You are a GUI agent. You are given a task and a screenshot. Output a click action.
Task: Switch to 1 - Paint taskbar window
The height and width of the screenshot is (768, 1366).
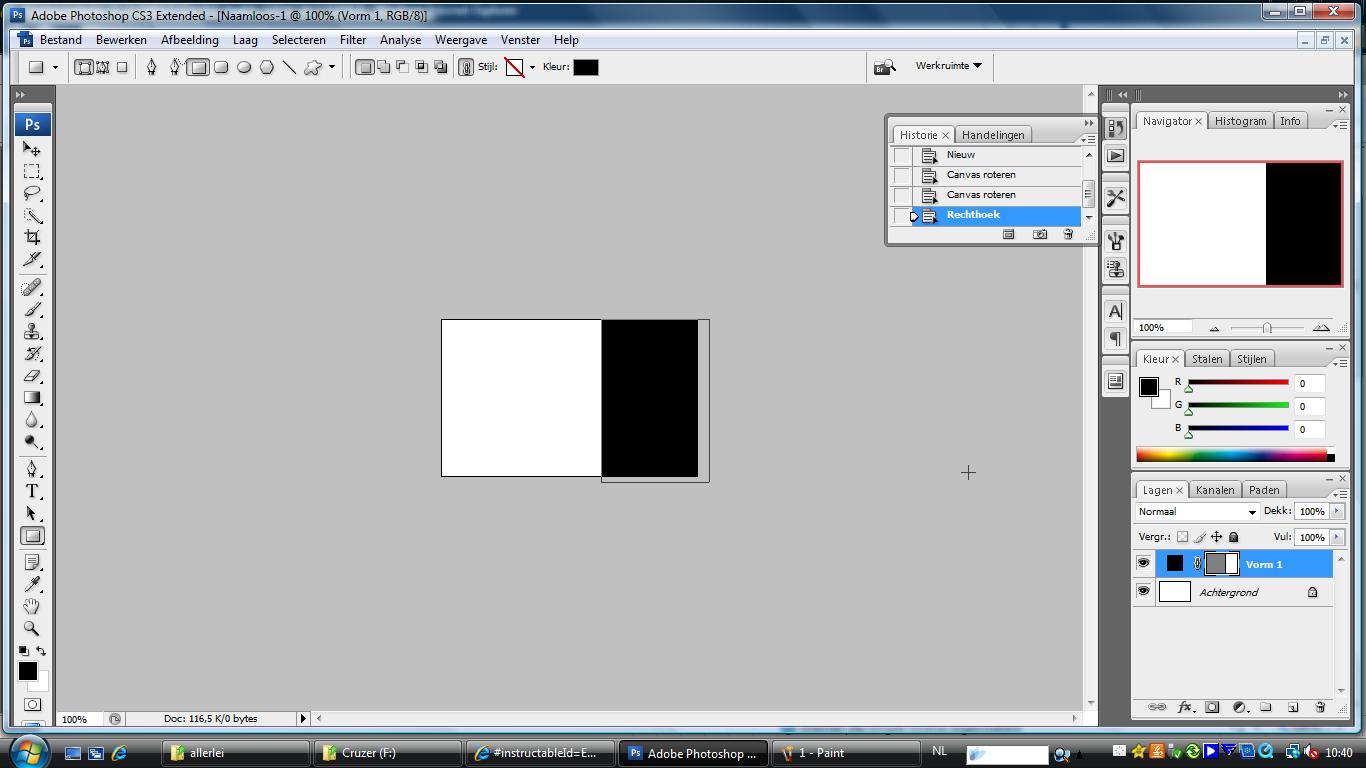(x=846, y=753)
